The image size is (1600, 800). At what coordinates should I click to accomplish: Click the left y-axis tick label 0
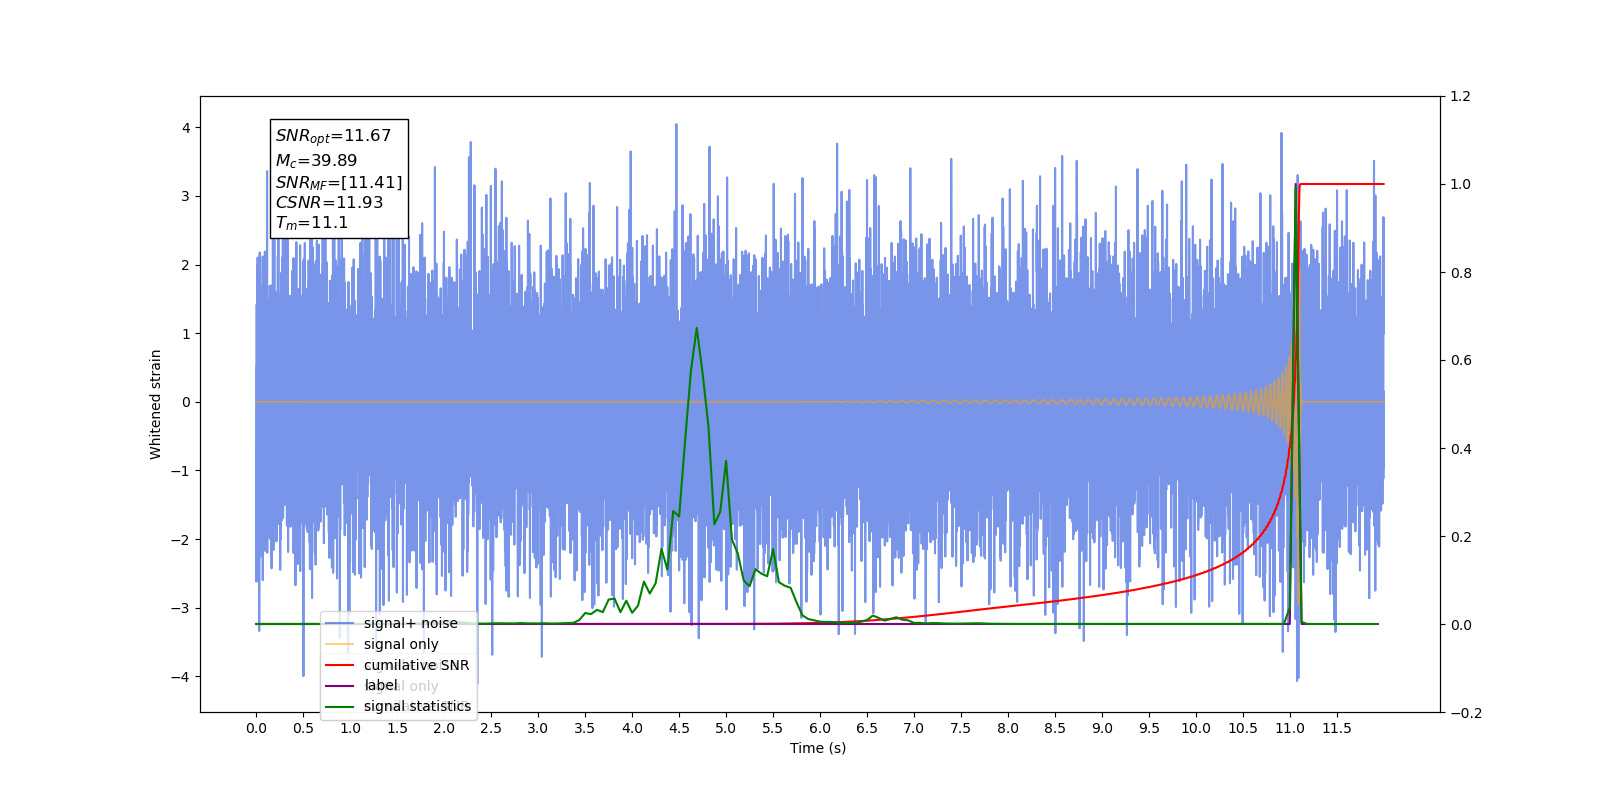click(x=186, y=402)
